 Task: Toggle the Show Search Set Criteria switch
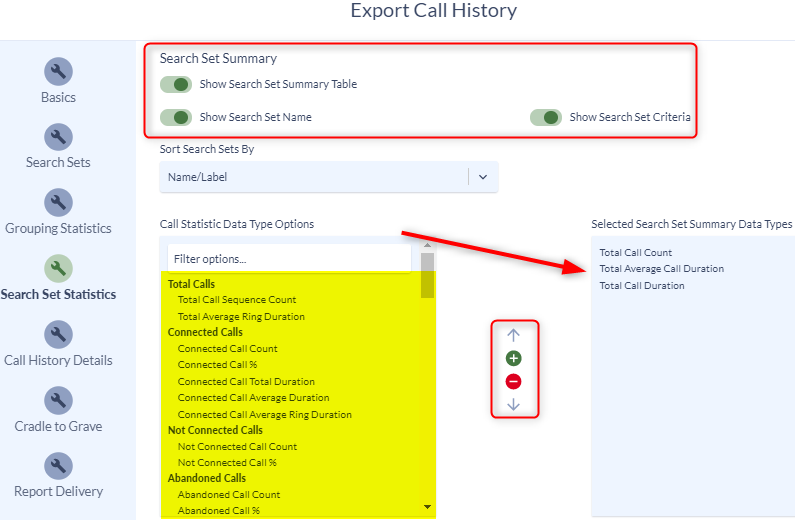pos(546,118)
